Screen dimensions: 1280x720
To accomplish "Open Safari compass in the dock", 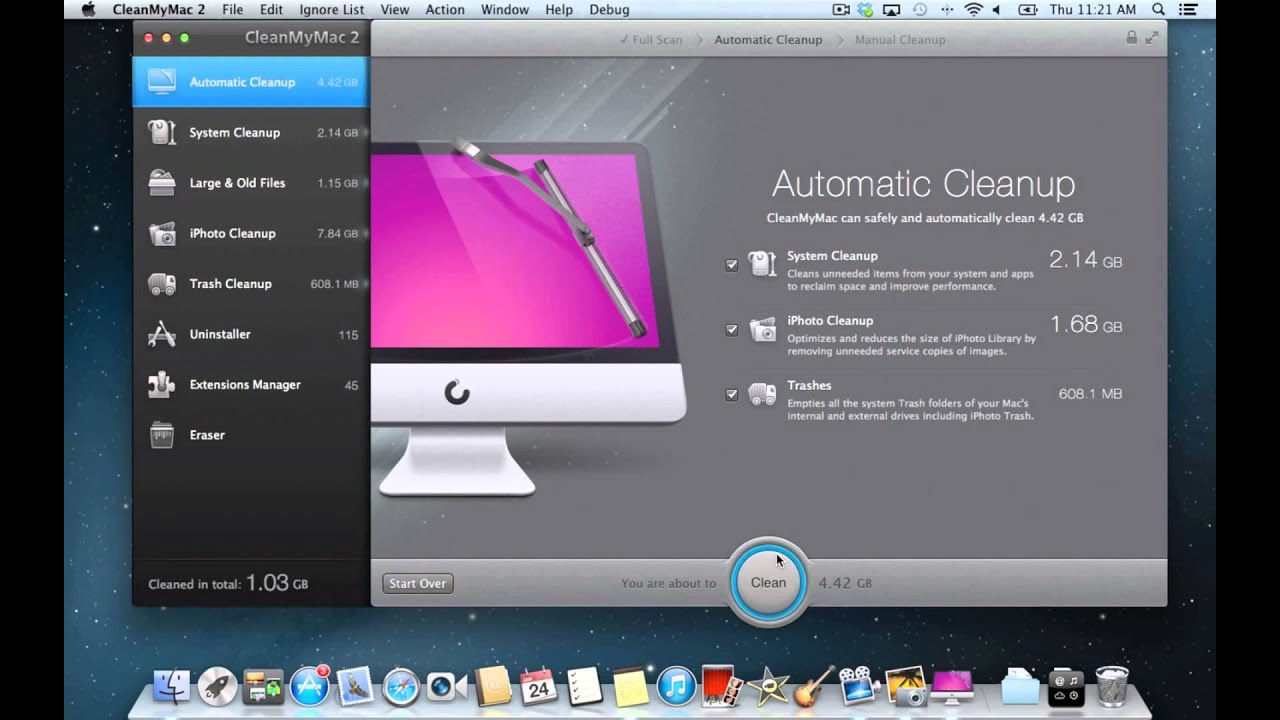I will 401,686.
